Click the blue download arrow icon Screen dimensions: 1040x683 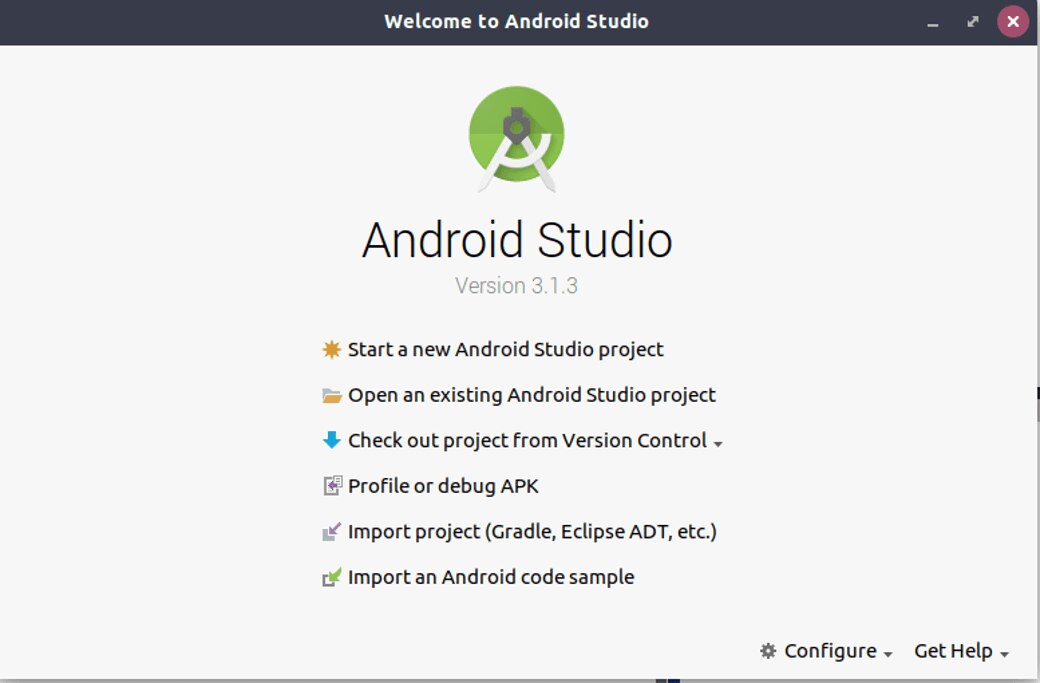[x=332, y=440]
